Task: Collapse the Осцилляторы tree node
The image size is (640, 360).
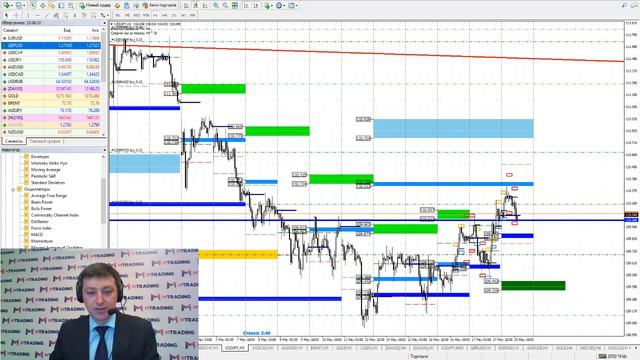Action: point(13,189)
